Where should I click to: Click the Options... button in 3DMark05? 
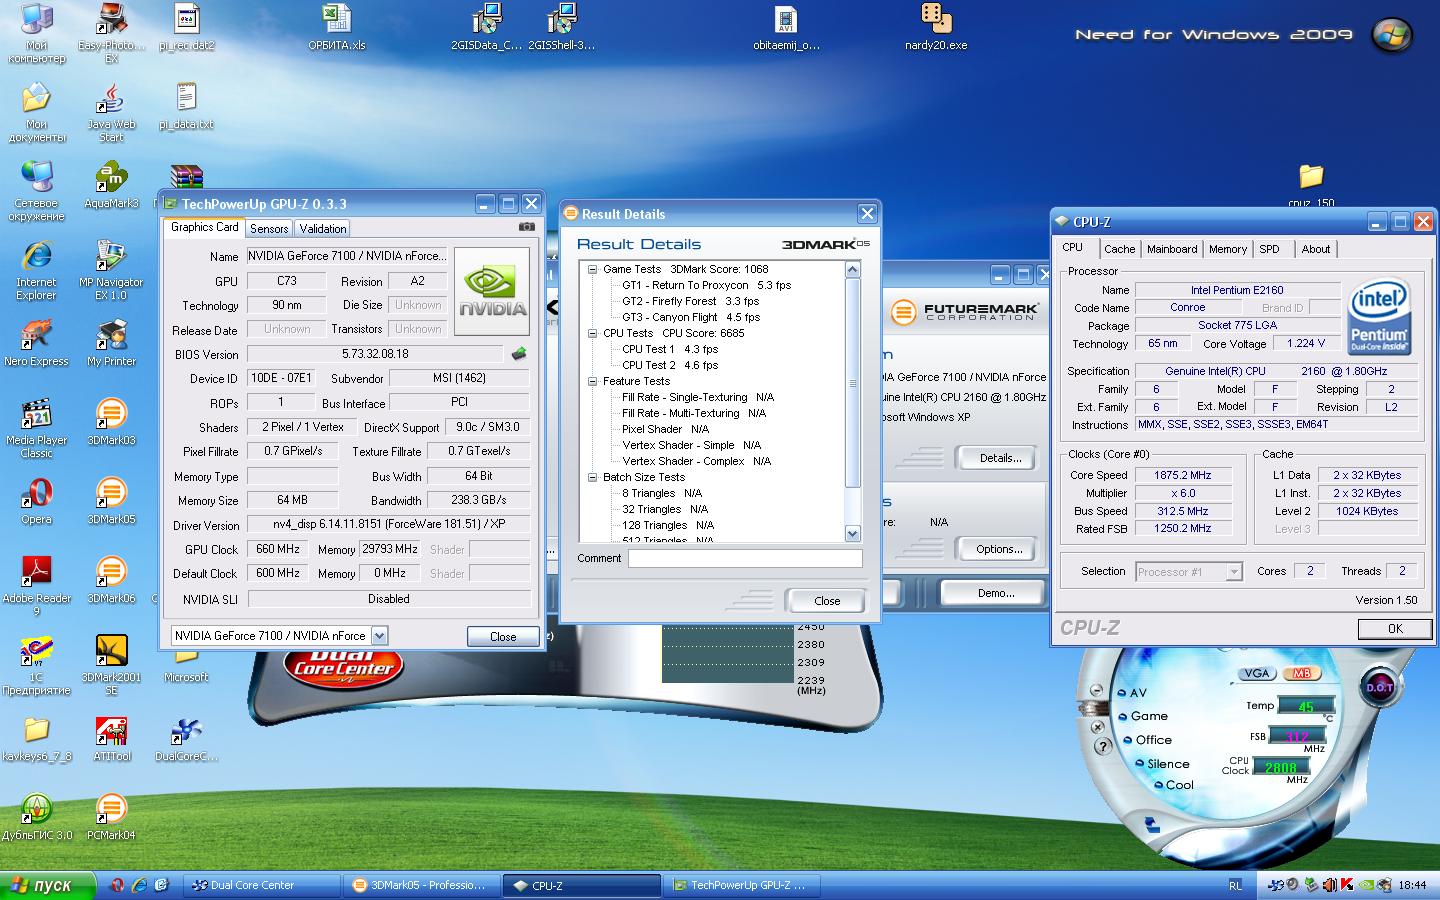[x=1000, y=549]
